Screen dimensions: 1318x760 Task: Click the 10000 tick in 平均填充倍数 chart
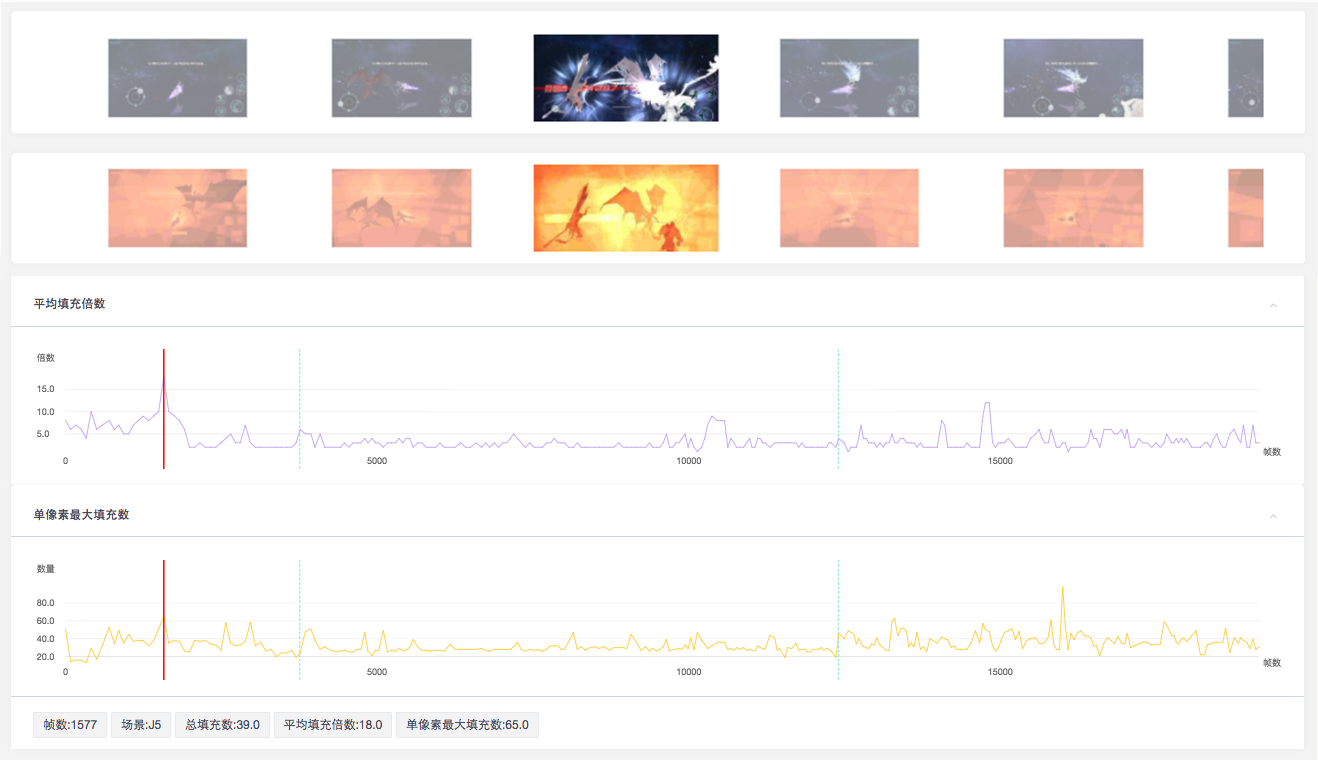689,461
